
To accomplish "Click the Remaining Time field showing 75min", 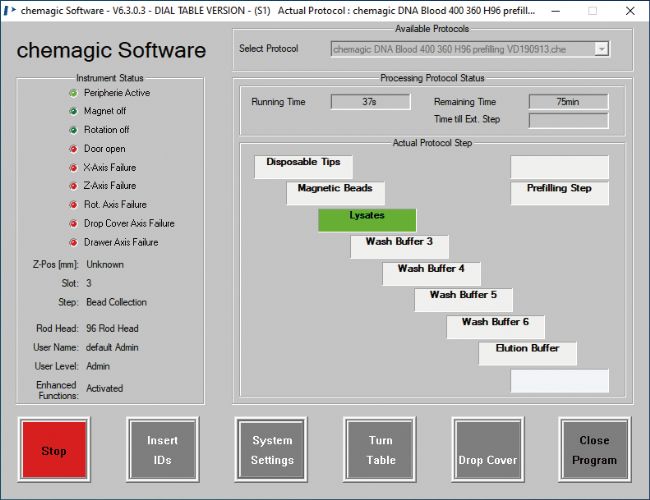I will point(569,102).
